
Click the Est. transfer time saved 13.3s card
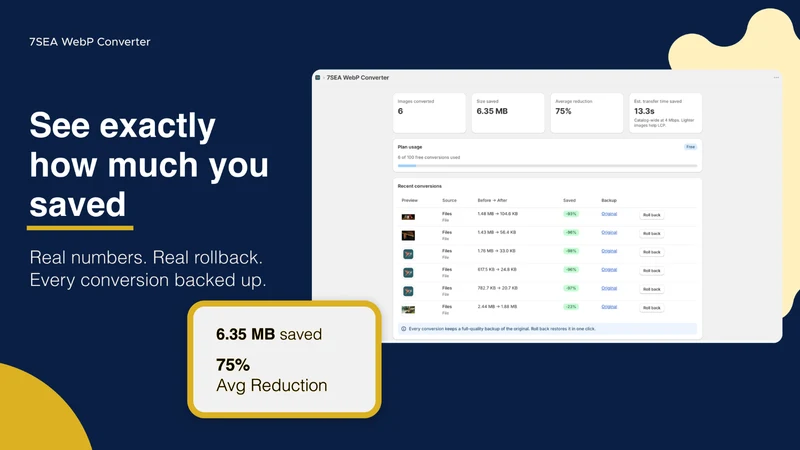(x=665, y=113)
